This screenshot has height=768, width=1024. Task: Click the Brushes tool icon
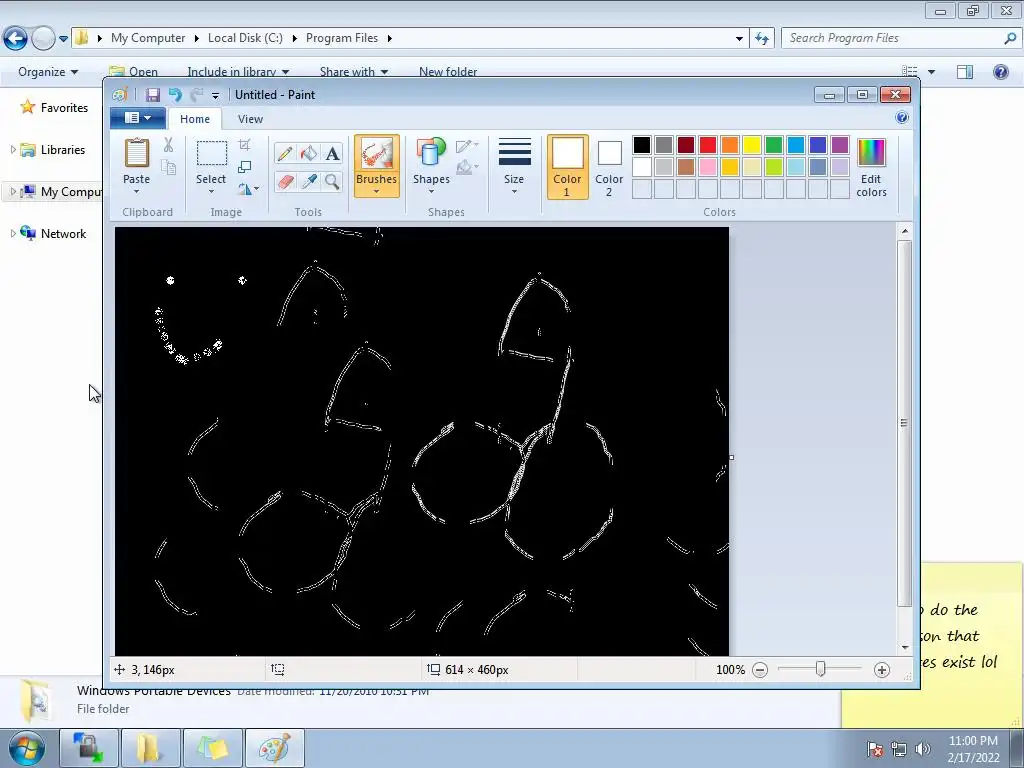[376, 153]
